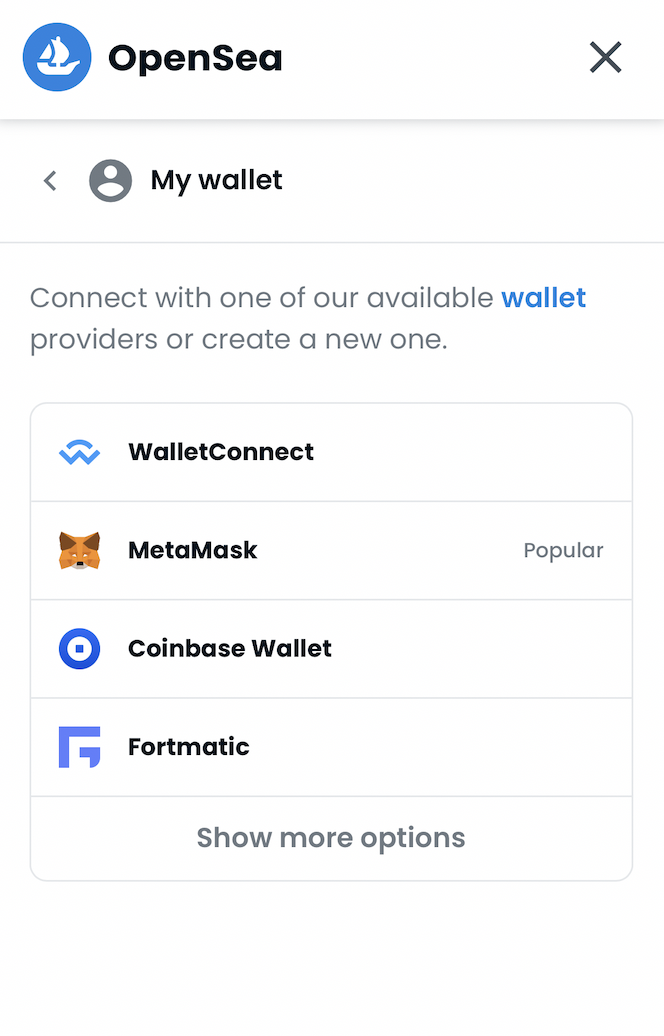Select the My wallet heading
Viewport: 664px width, 1036px height.
(216, 180)
